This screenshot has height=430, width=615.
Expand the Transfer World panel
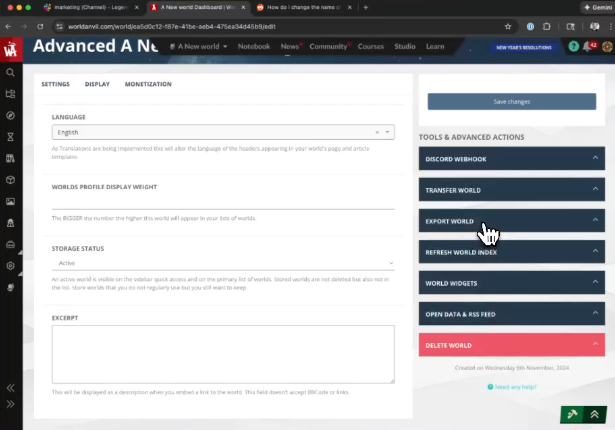[511, 189]
